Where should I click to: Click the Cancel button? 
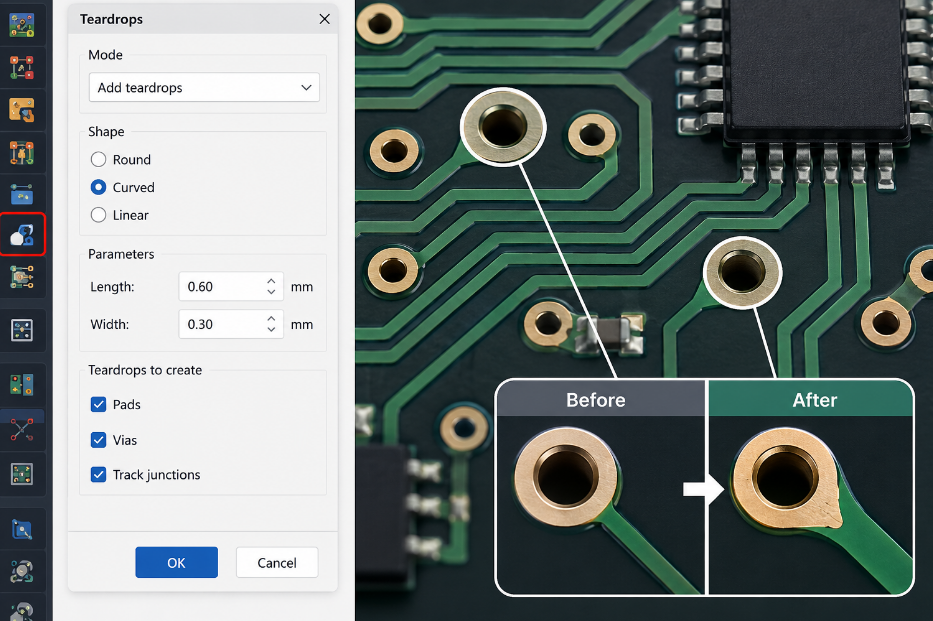[277, 563]
